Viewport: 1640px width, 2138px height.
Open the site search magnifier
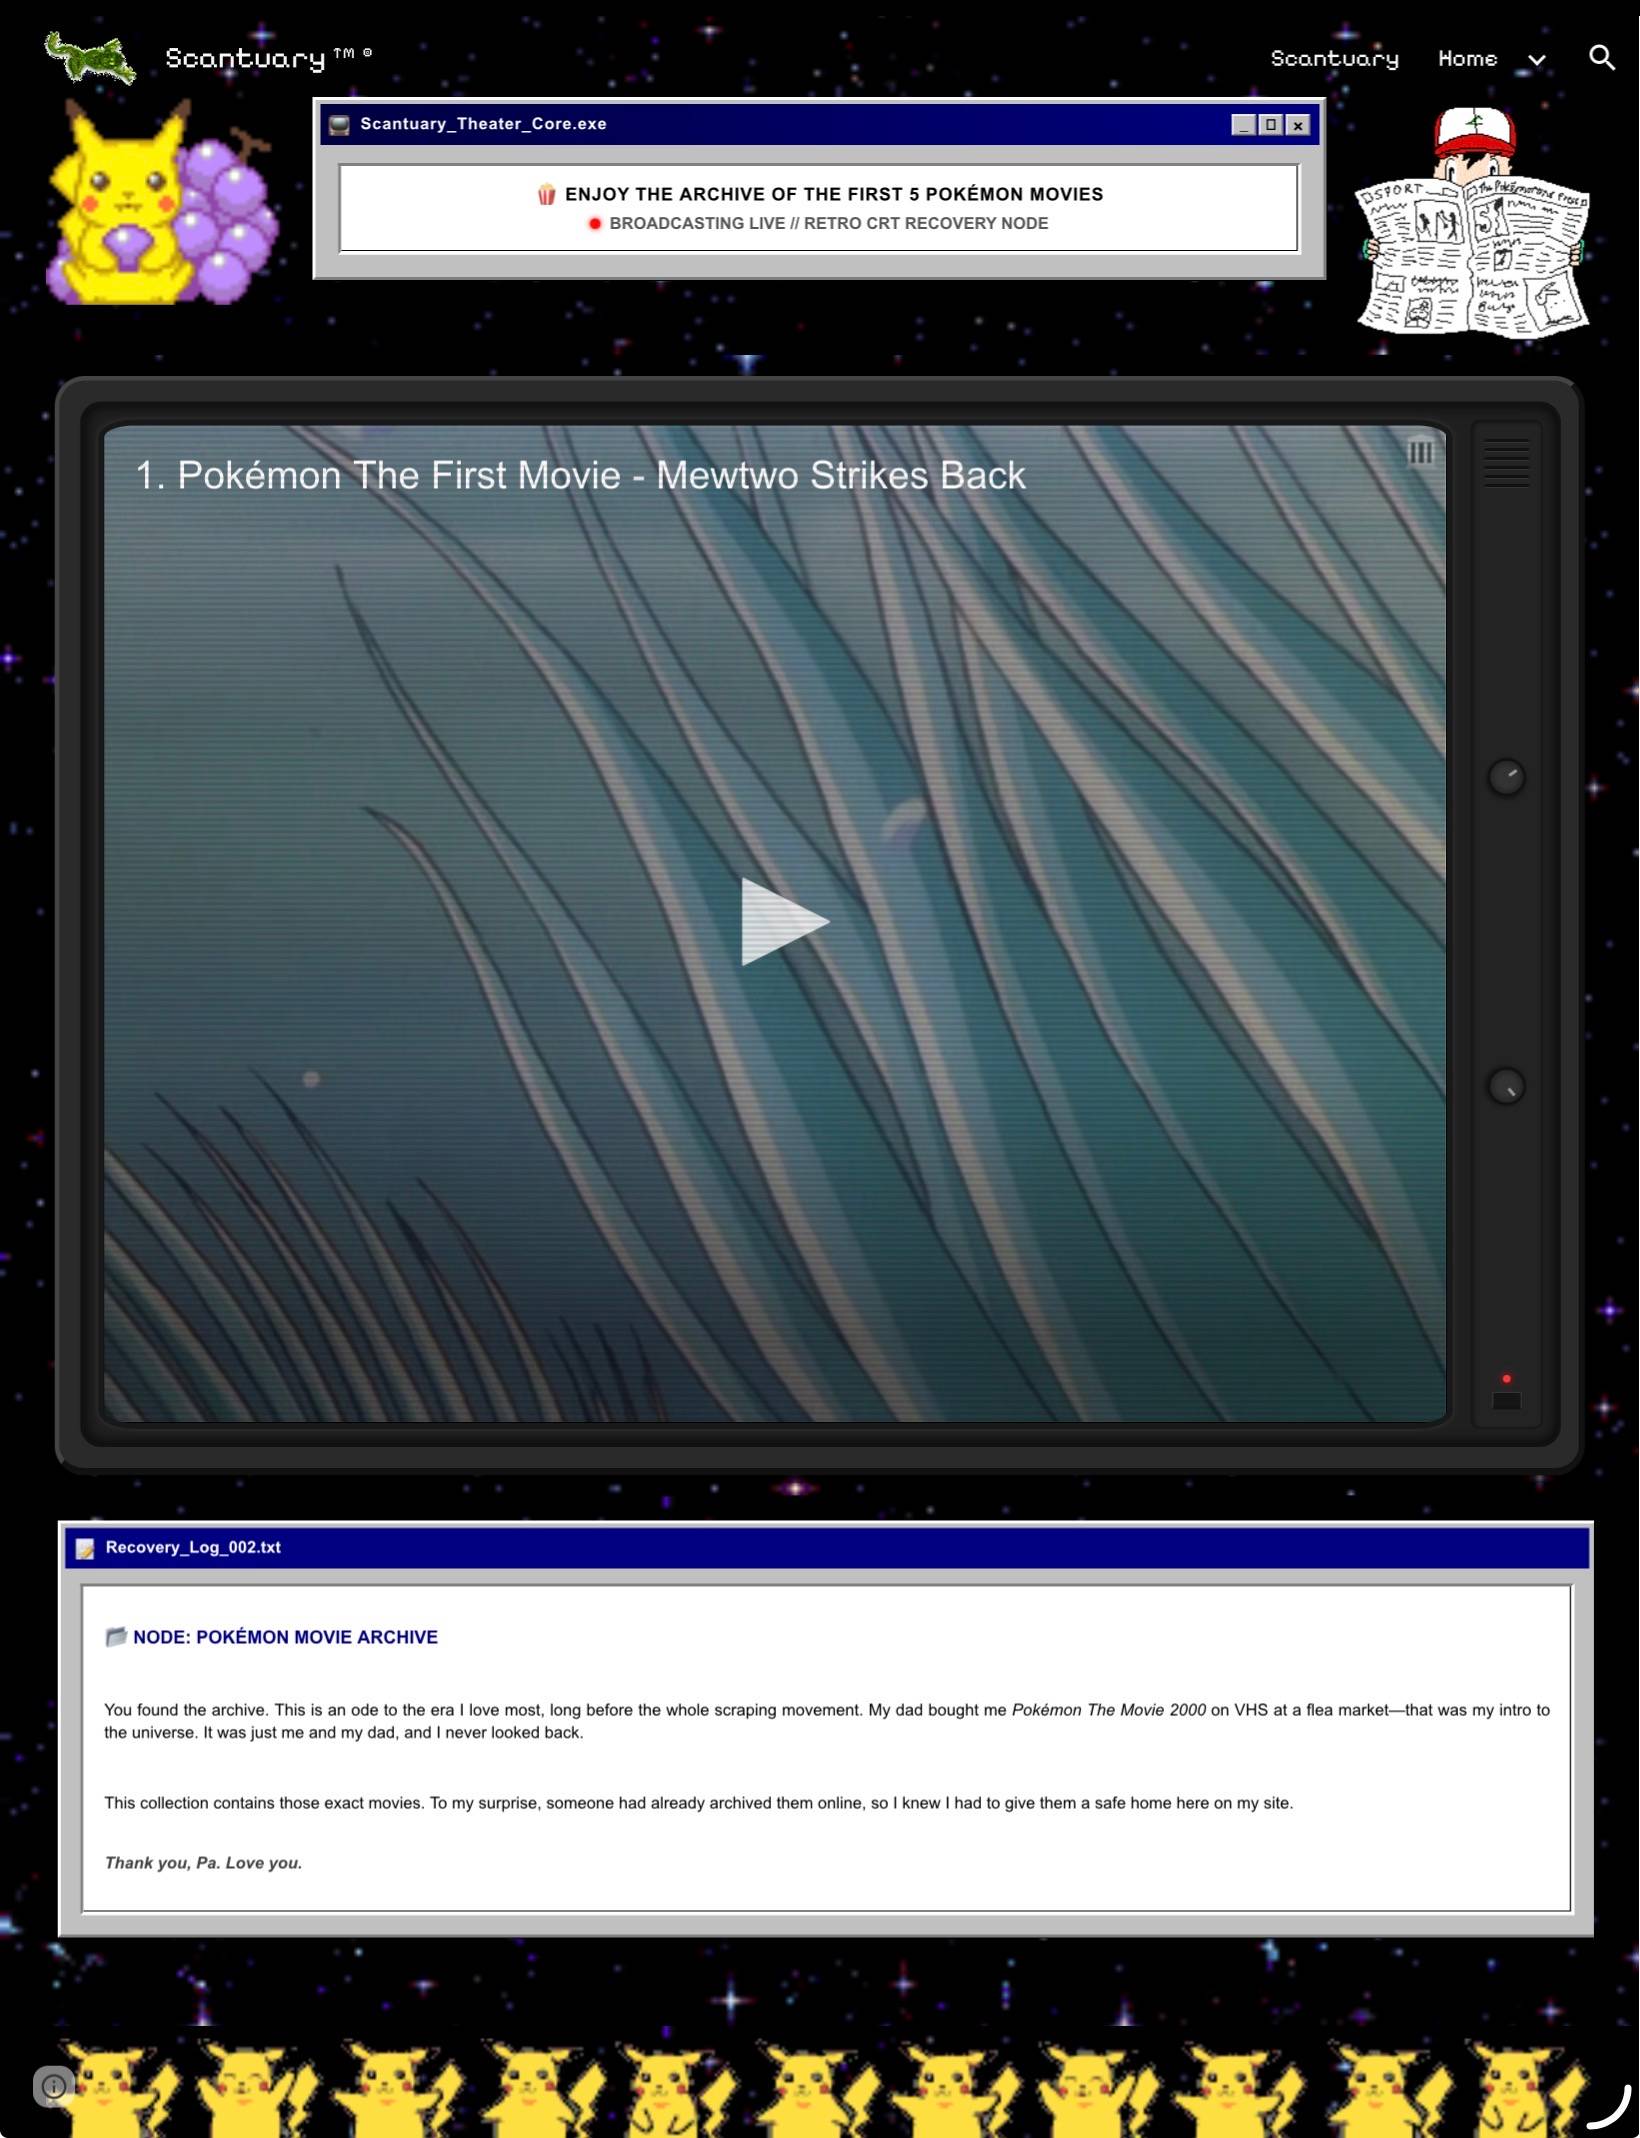(1602, 58)
